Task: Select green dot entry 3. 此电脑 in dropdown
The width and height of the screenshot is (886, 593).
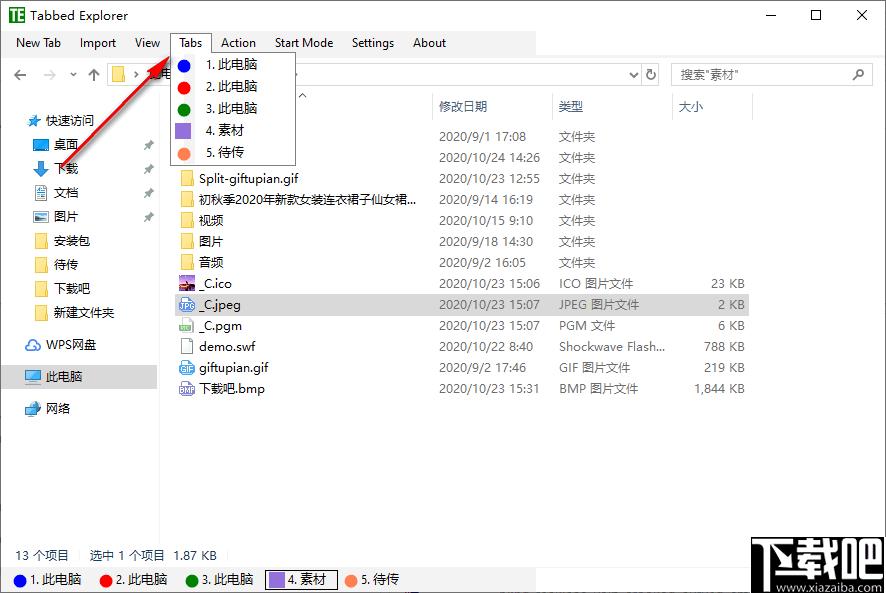Action: coord(233,109)
